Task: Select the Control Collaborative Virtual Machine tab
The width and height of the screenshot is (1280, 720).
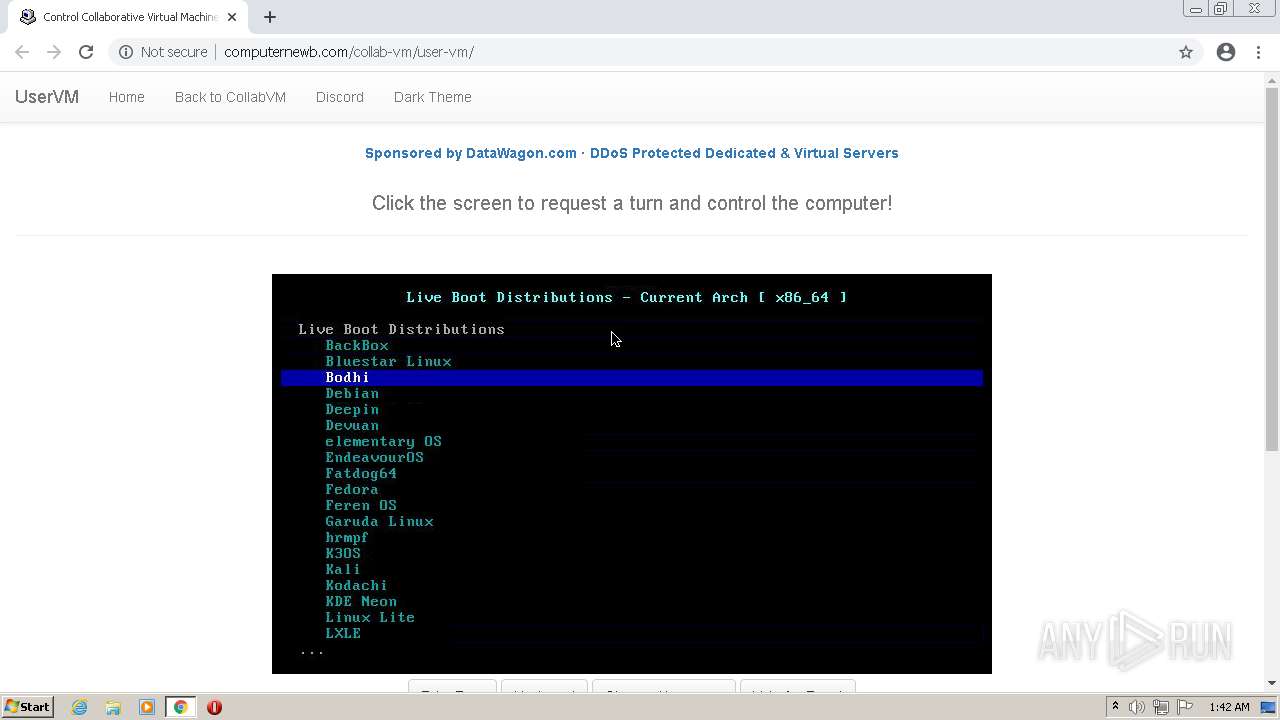Action: point(128,17)
